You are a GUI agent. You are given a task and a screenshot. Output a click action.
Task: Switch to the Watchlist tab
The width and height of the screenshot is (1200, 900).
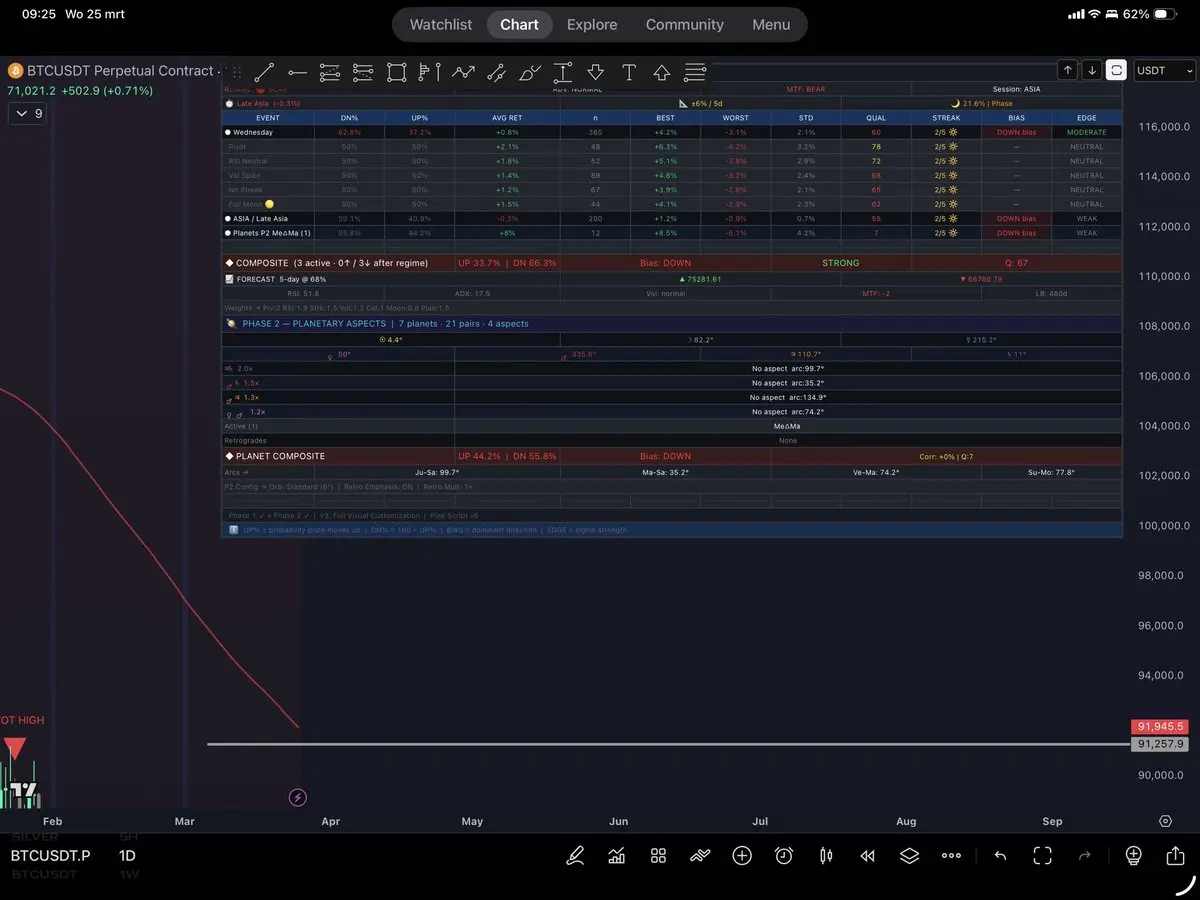click(x=441, y=25)
